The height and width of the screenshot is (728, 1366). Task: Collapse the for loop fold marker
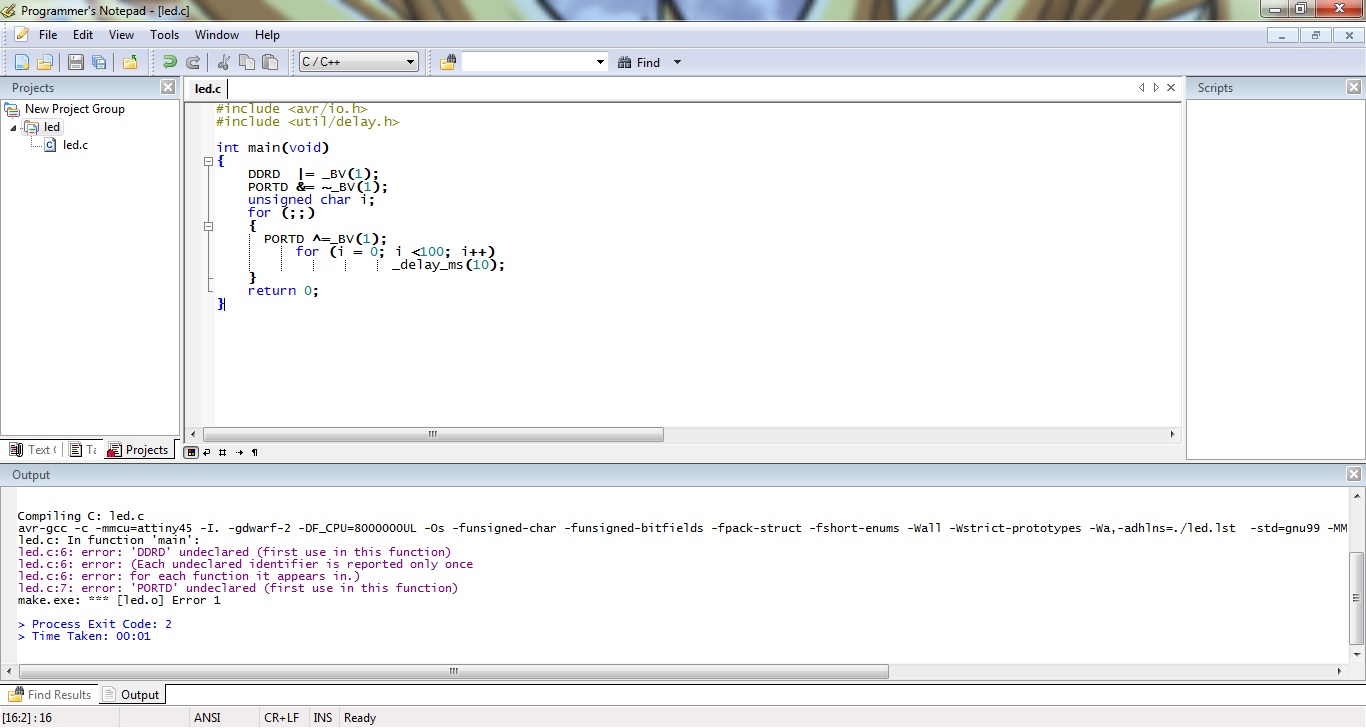pos(208,226)
